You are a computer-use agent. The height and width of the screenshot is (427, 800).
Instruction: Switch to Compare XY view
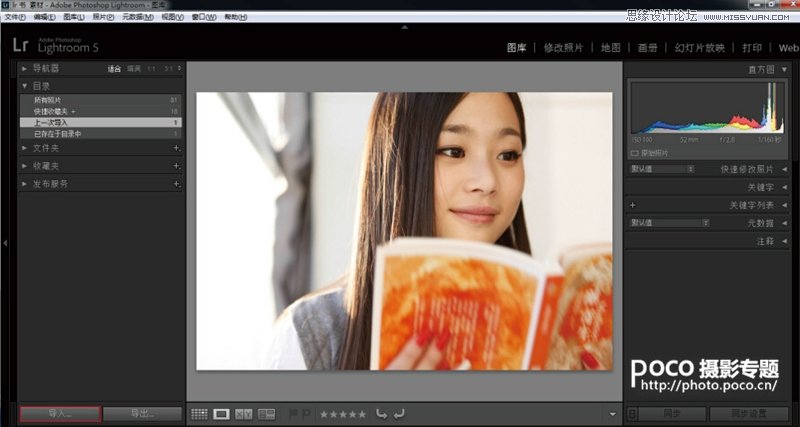(243, 414)
